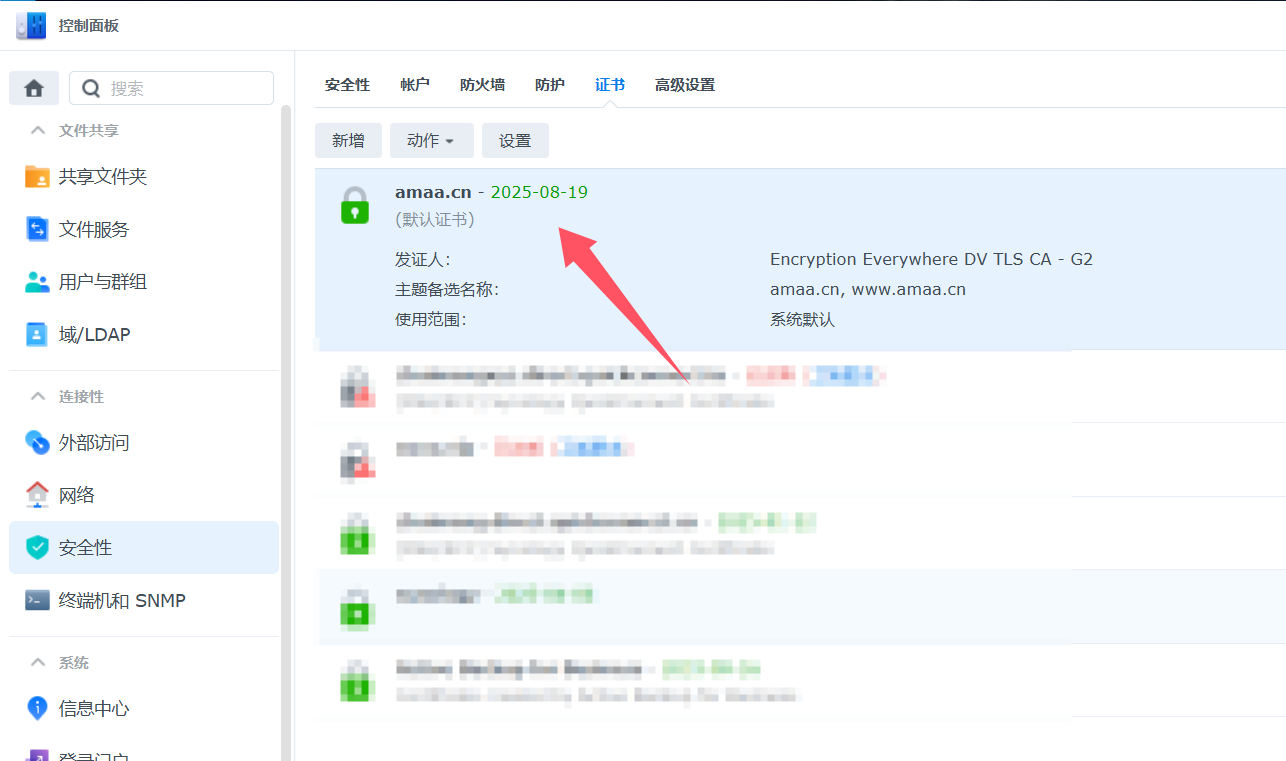This screenshot has width=1286, height=761.
Task: Select the 网络 network icon
Action: (x=37, y=495)
